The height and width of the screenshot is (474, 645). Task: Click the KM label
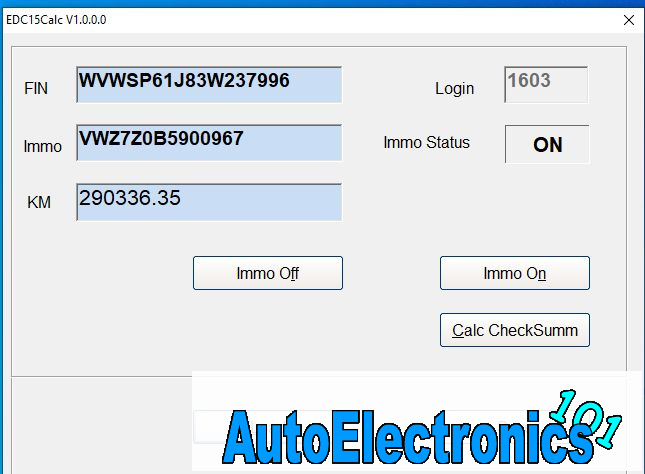(39, 203)
